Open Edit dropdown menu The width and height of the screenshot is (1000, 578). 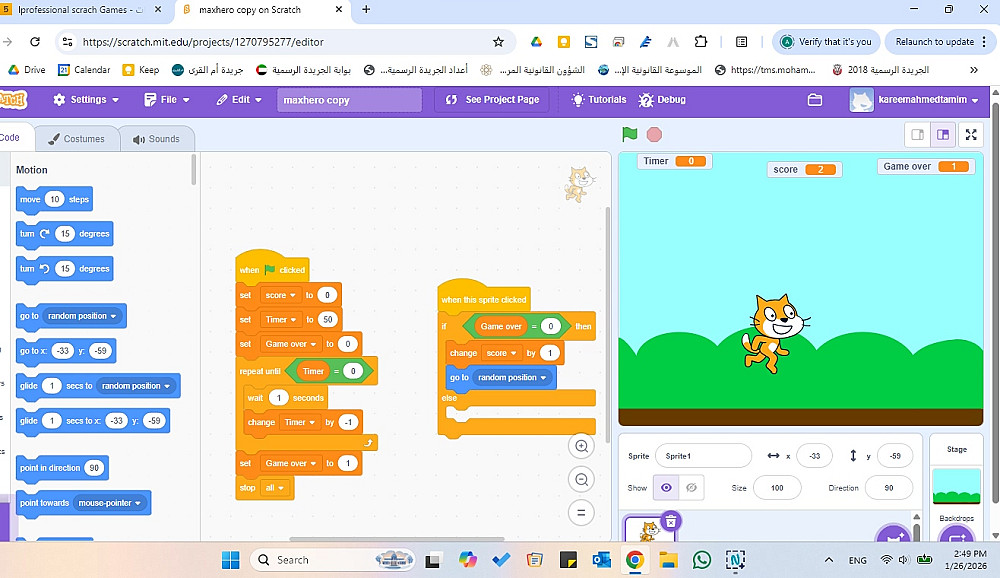(x=239, y=100)
